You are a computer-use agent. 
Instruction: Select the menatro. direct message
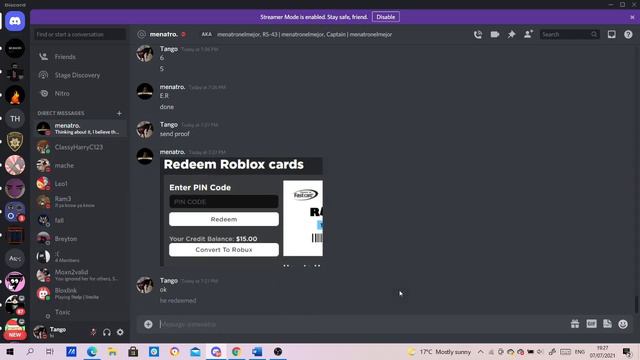pos(80,129)
